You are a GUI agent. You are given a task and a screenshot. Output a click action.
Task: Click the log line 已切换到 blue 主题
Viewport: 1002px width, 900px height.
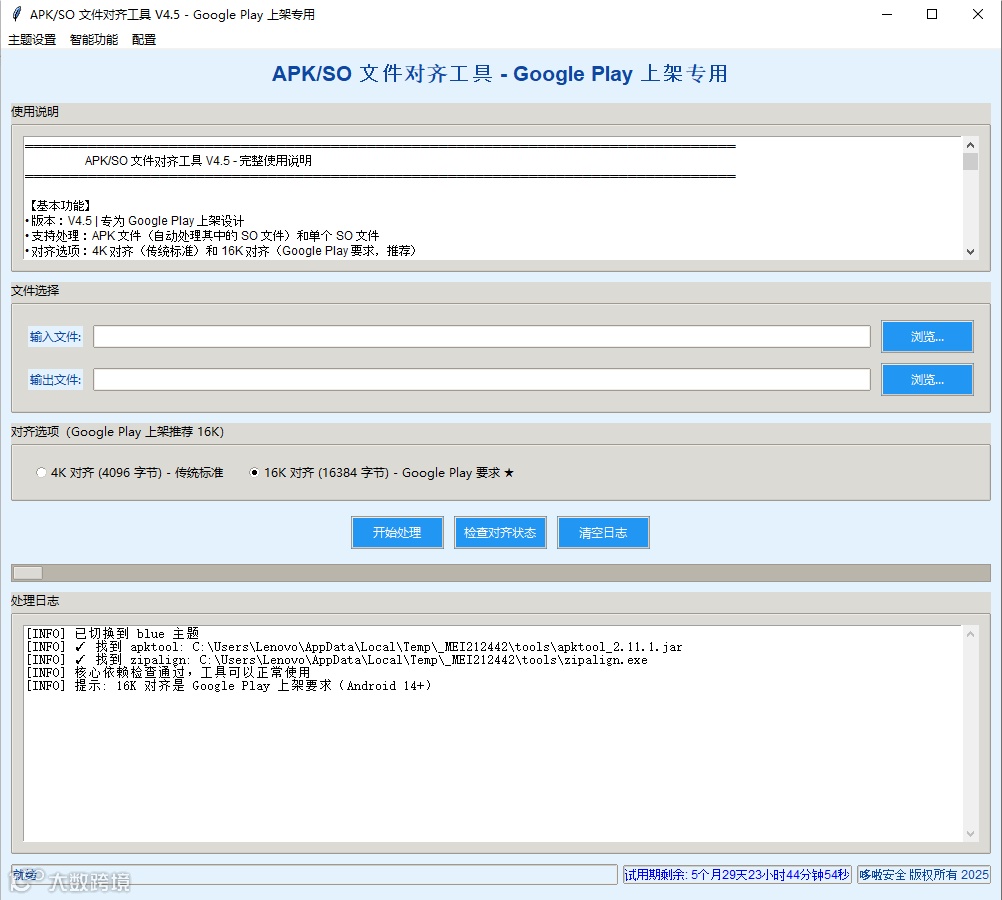[112, 633]
